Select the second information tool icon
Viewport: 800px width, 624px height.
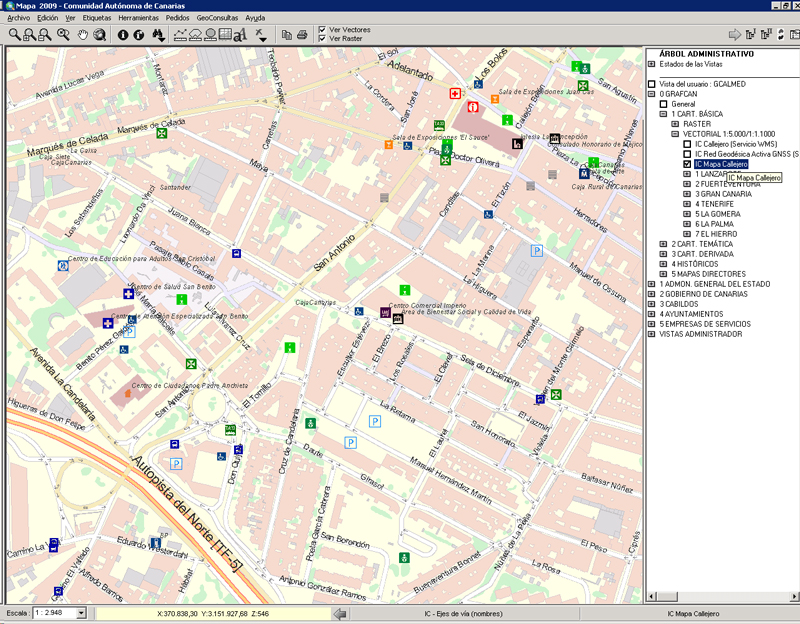(x=139, y=35)
